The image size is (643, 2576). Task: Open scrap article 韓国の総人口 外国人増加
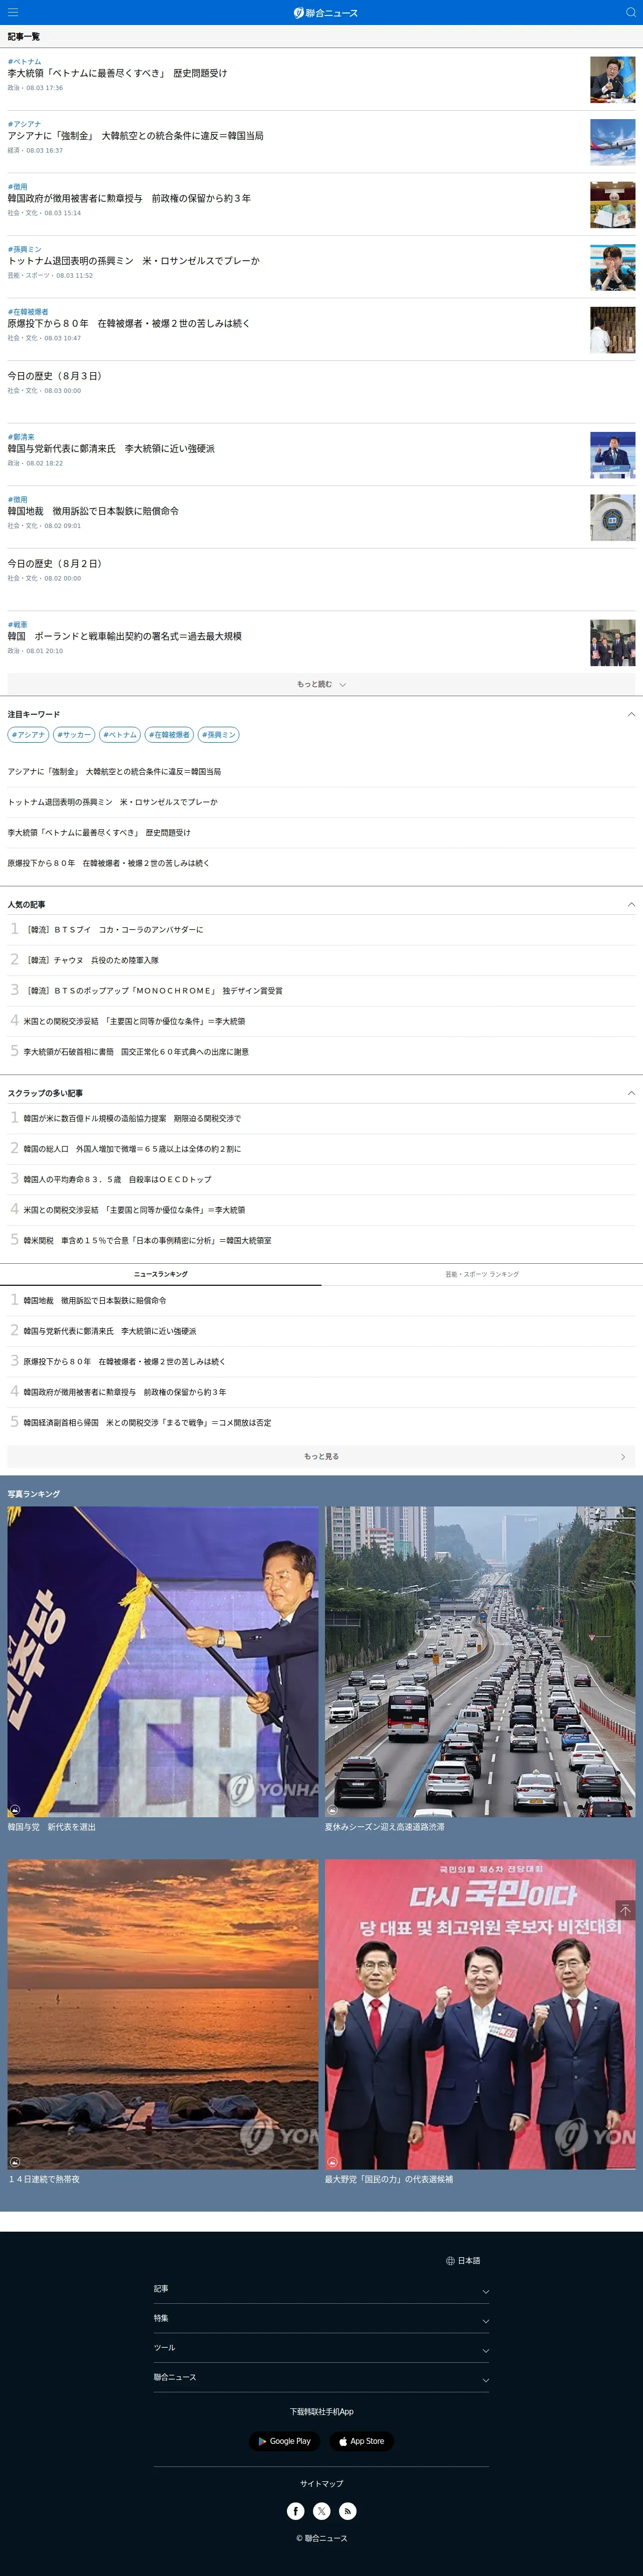pos(132,1149)
